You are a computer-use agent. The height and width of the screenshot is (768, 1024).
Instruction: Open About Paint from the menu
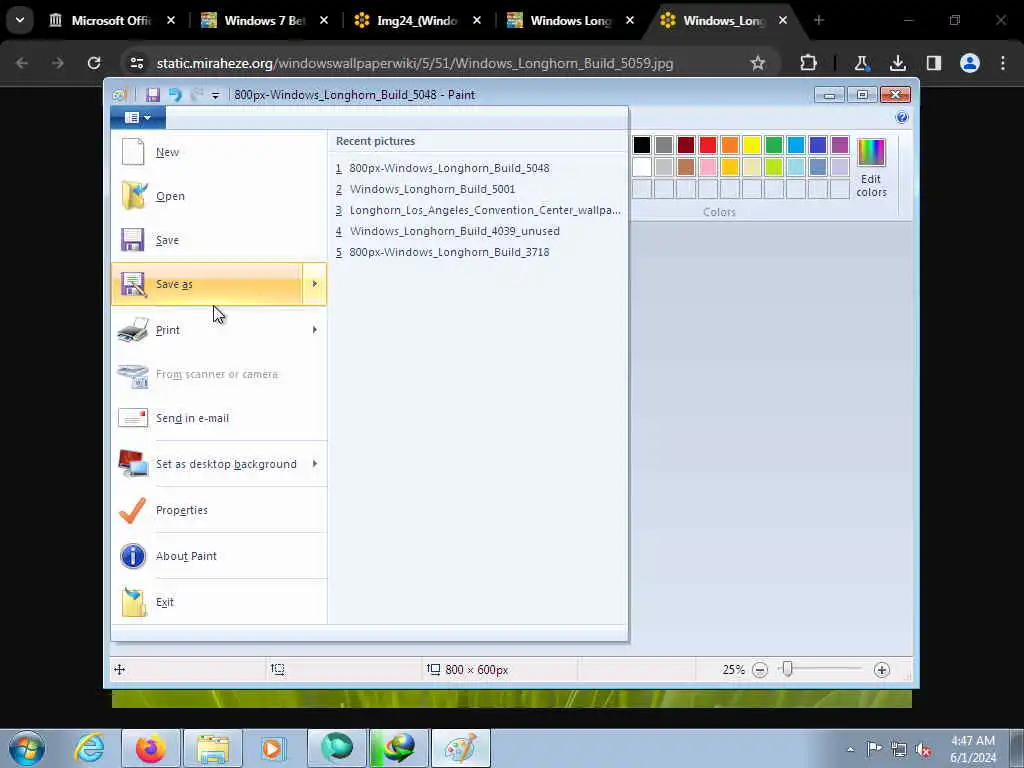tap(219, 556)
